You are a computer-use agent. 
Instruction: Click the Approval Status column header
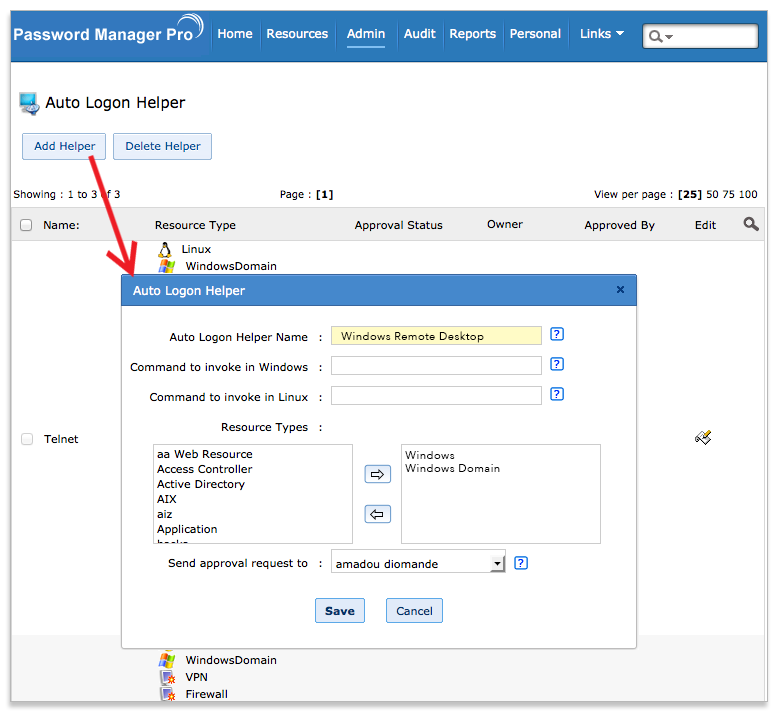coord(398,225)
